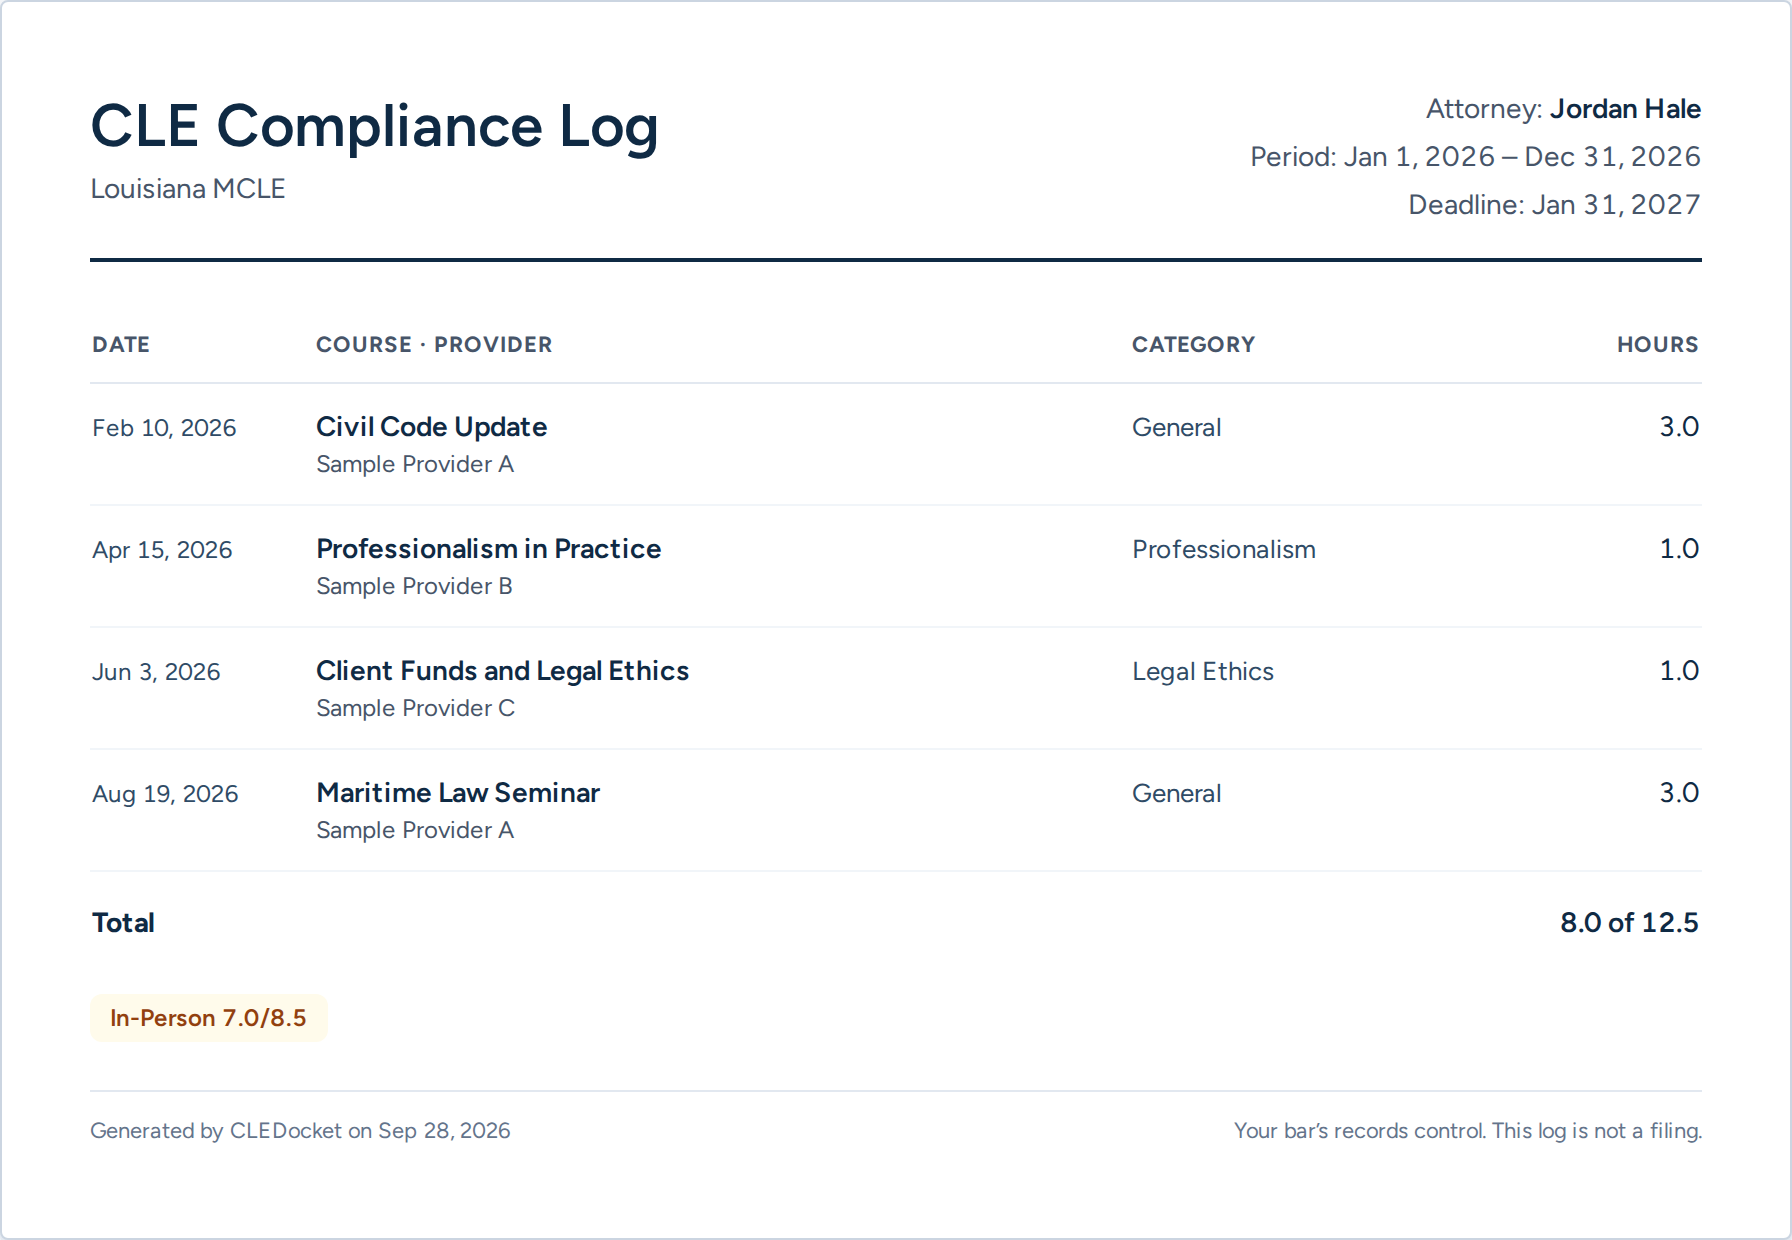
Task: Click the 1.0 hours for Professionalism in Practice
Action: 1679,549
